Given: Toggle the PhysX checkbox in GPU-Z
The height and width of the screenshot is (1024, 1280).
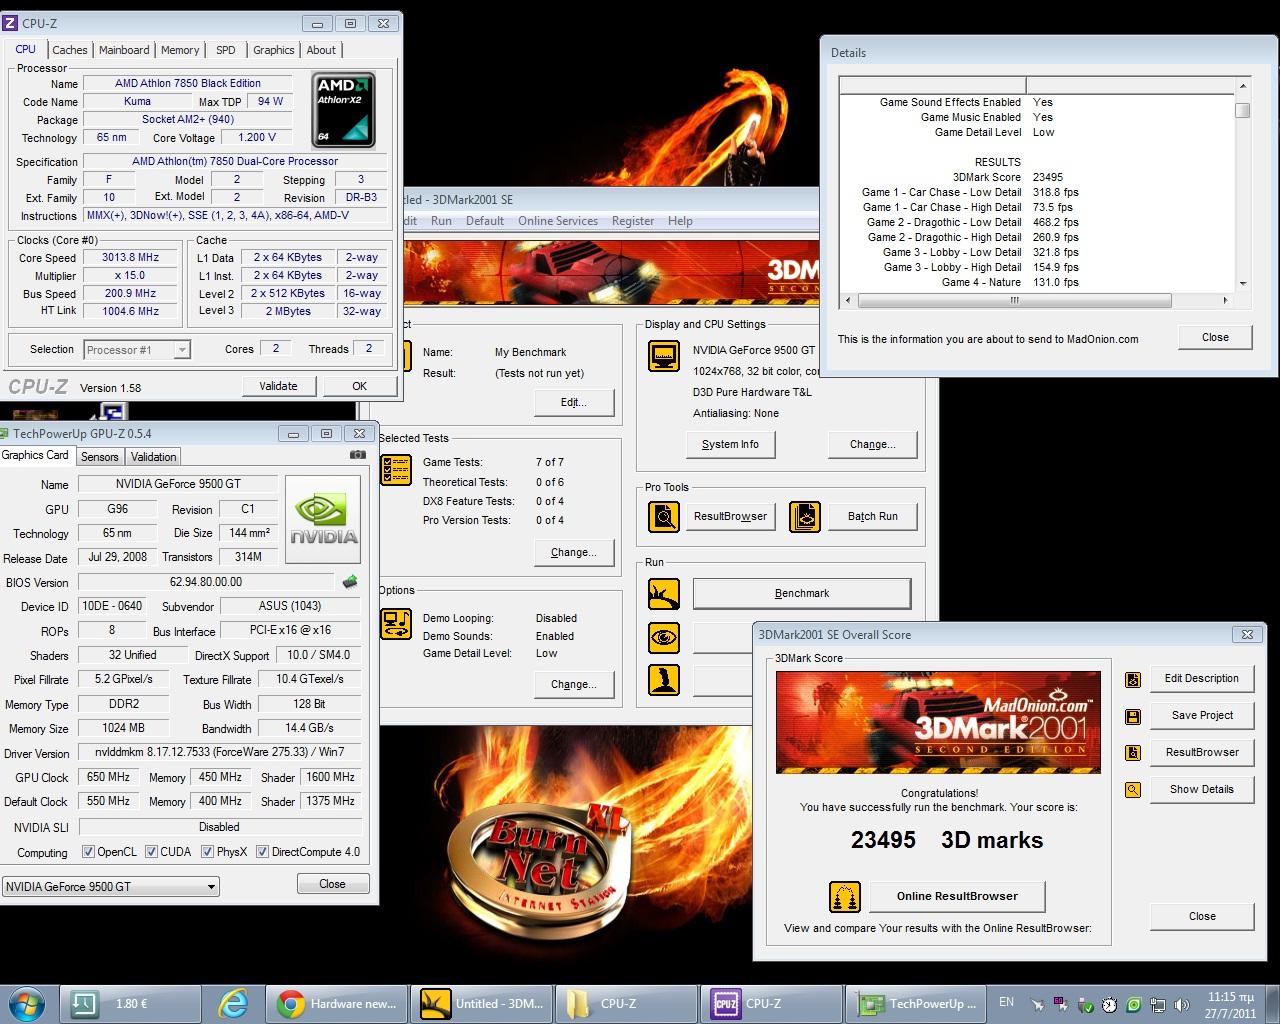Looking at the screenshot, I should 207,852.
